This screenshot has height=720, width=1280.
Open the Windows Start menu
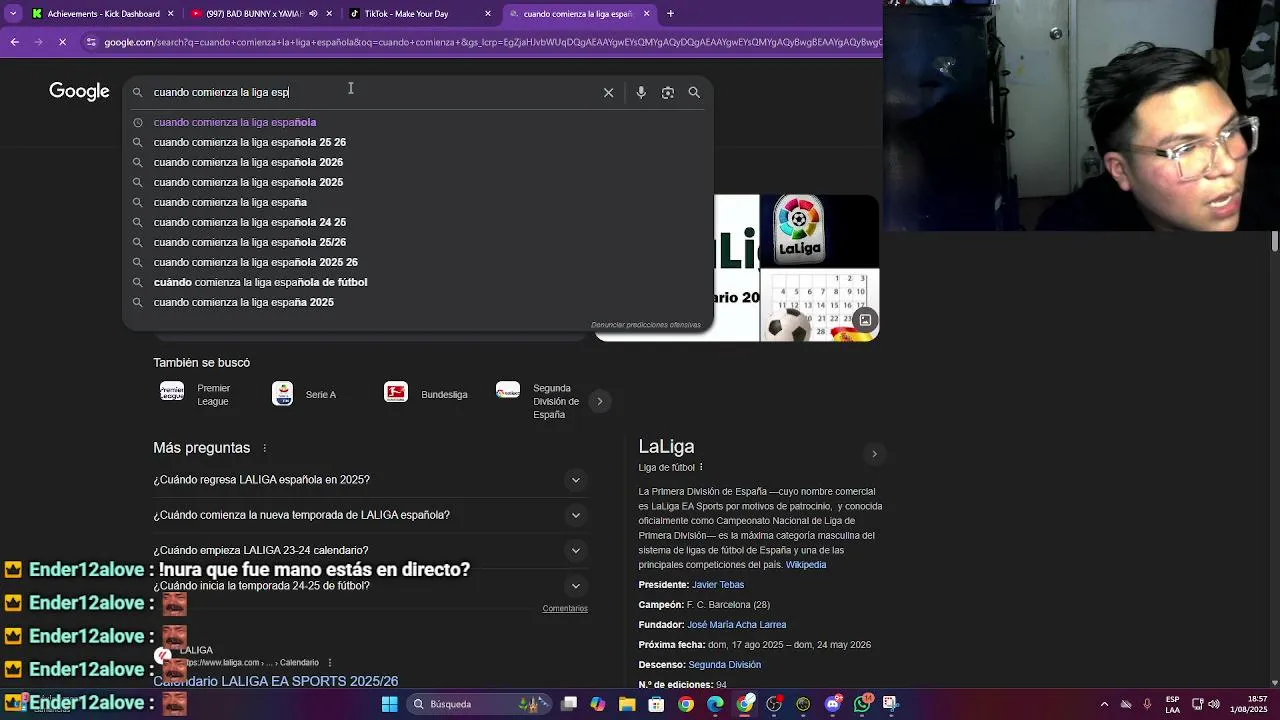[390, 704]
